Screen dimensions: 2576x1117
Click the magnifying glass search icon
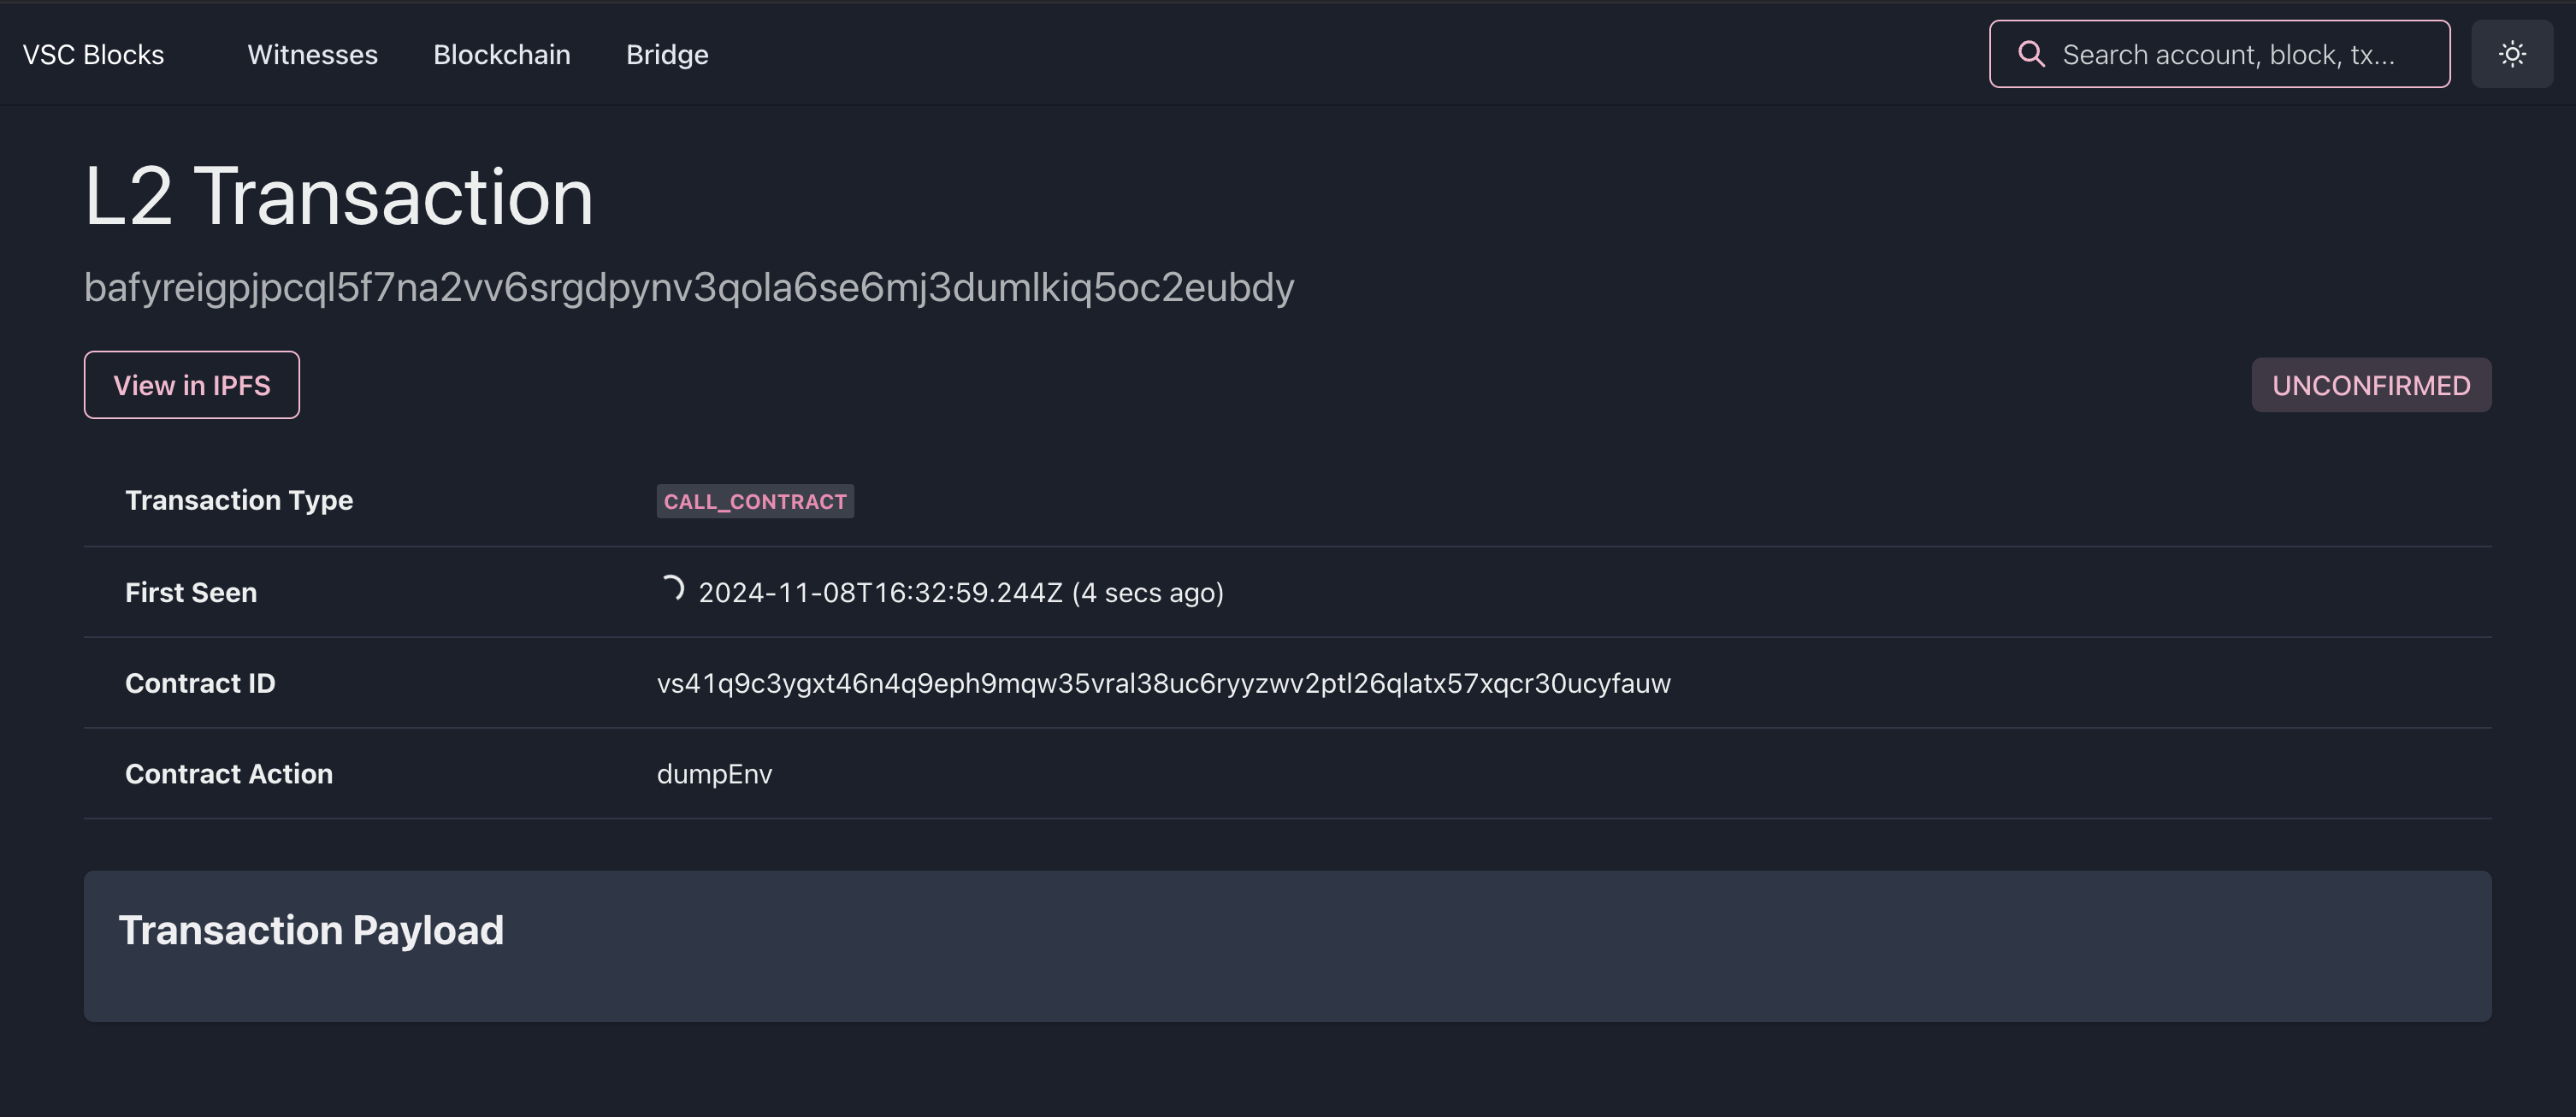(x=2031, y=54)
